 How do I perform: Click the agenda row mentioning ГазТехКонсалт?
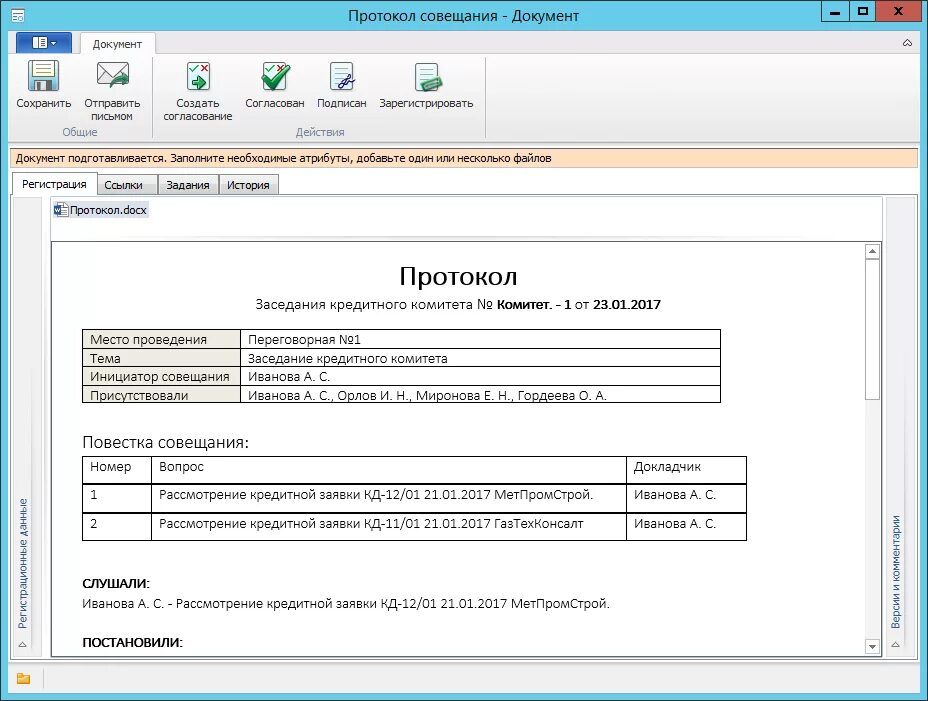(414, 526)
